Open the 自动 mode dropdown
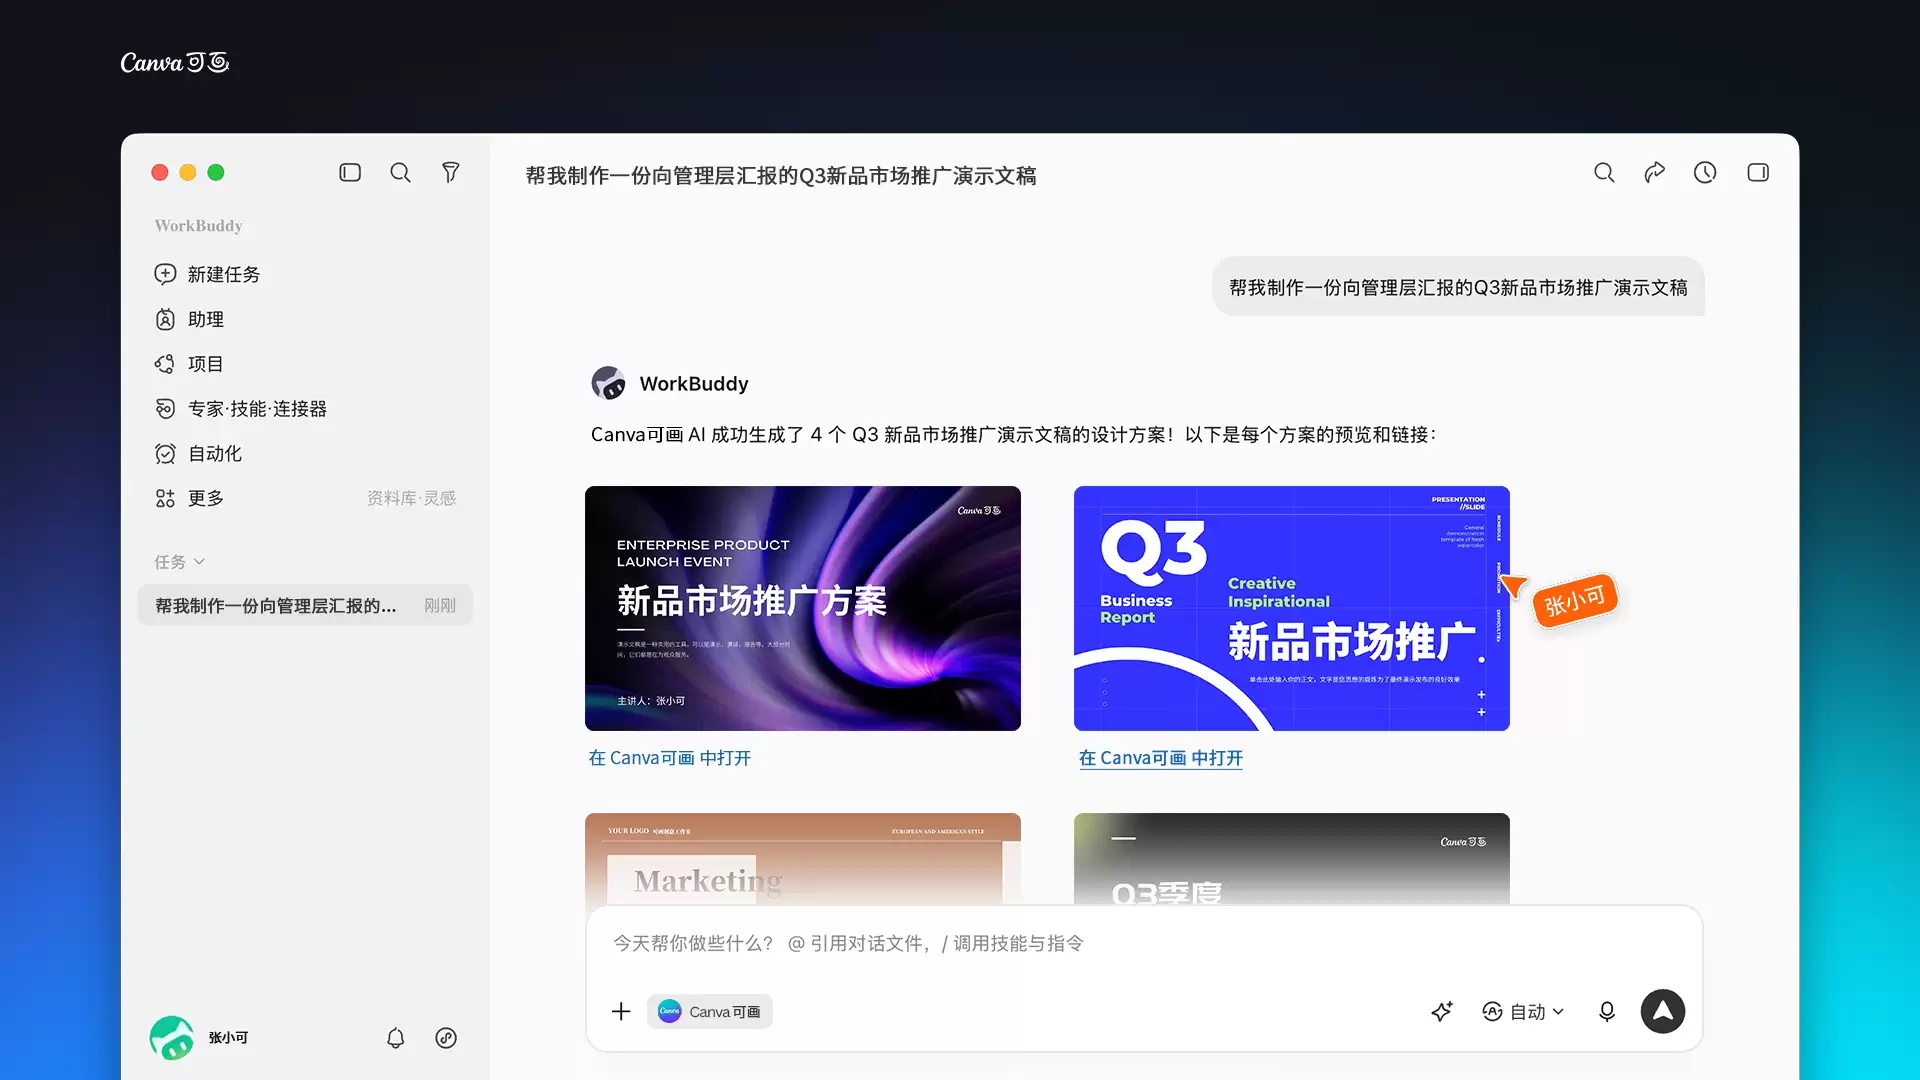Screen dimensions: 1920x1080 1522,1011
